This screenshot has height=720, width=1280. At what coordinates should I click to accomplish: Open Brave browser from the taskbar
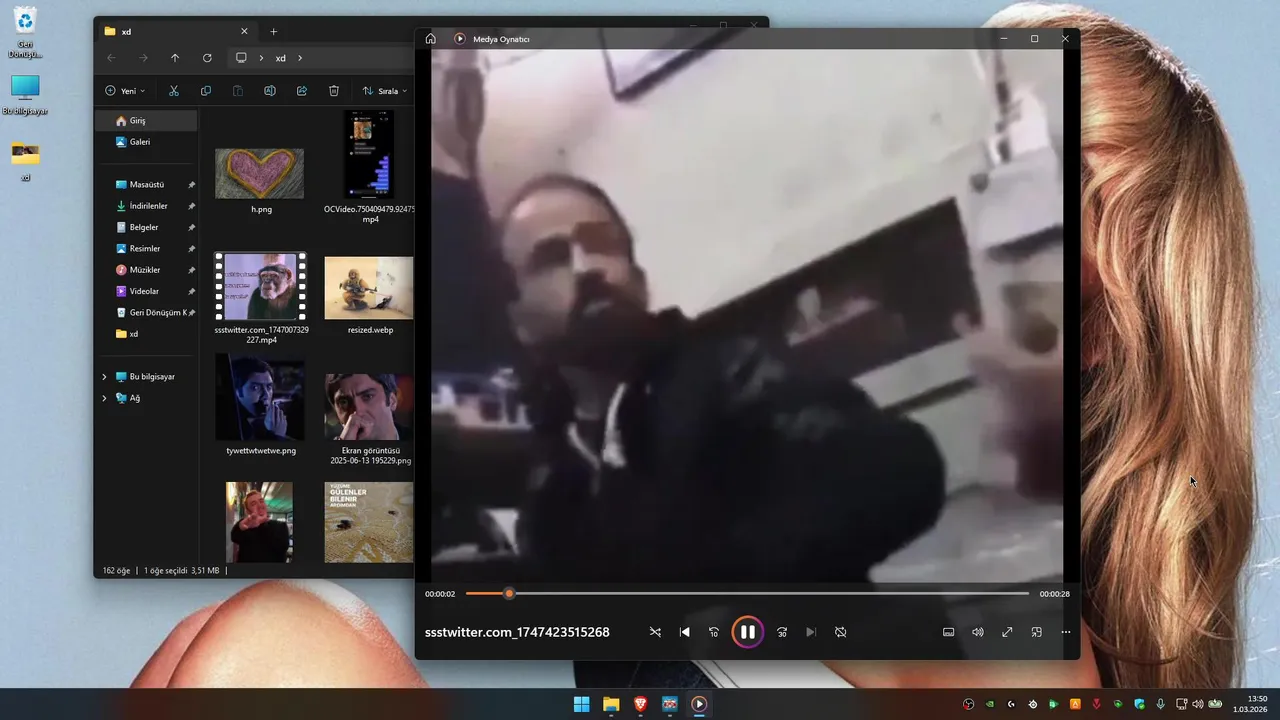[640, 704]
